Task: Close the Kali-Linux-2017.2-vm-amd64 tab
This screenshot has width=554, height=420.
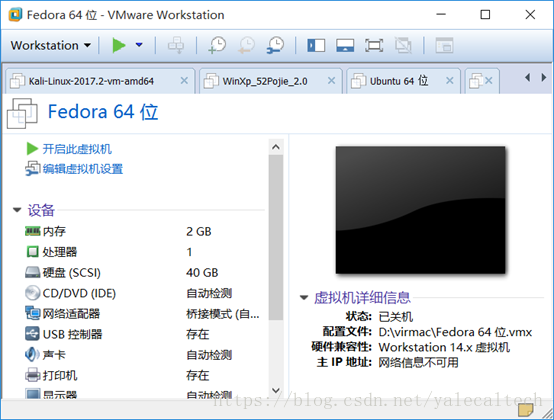Action: point(184,81)
